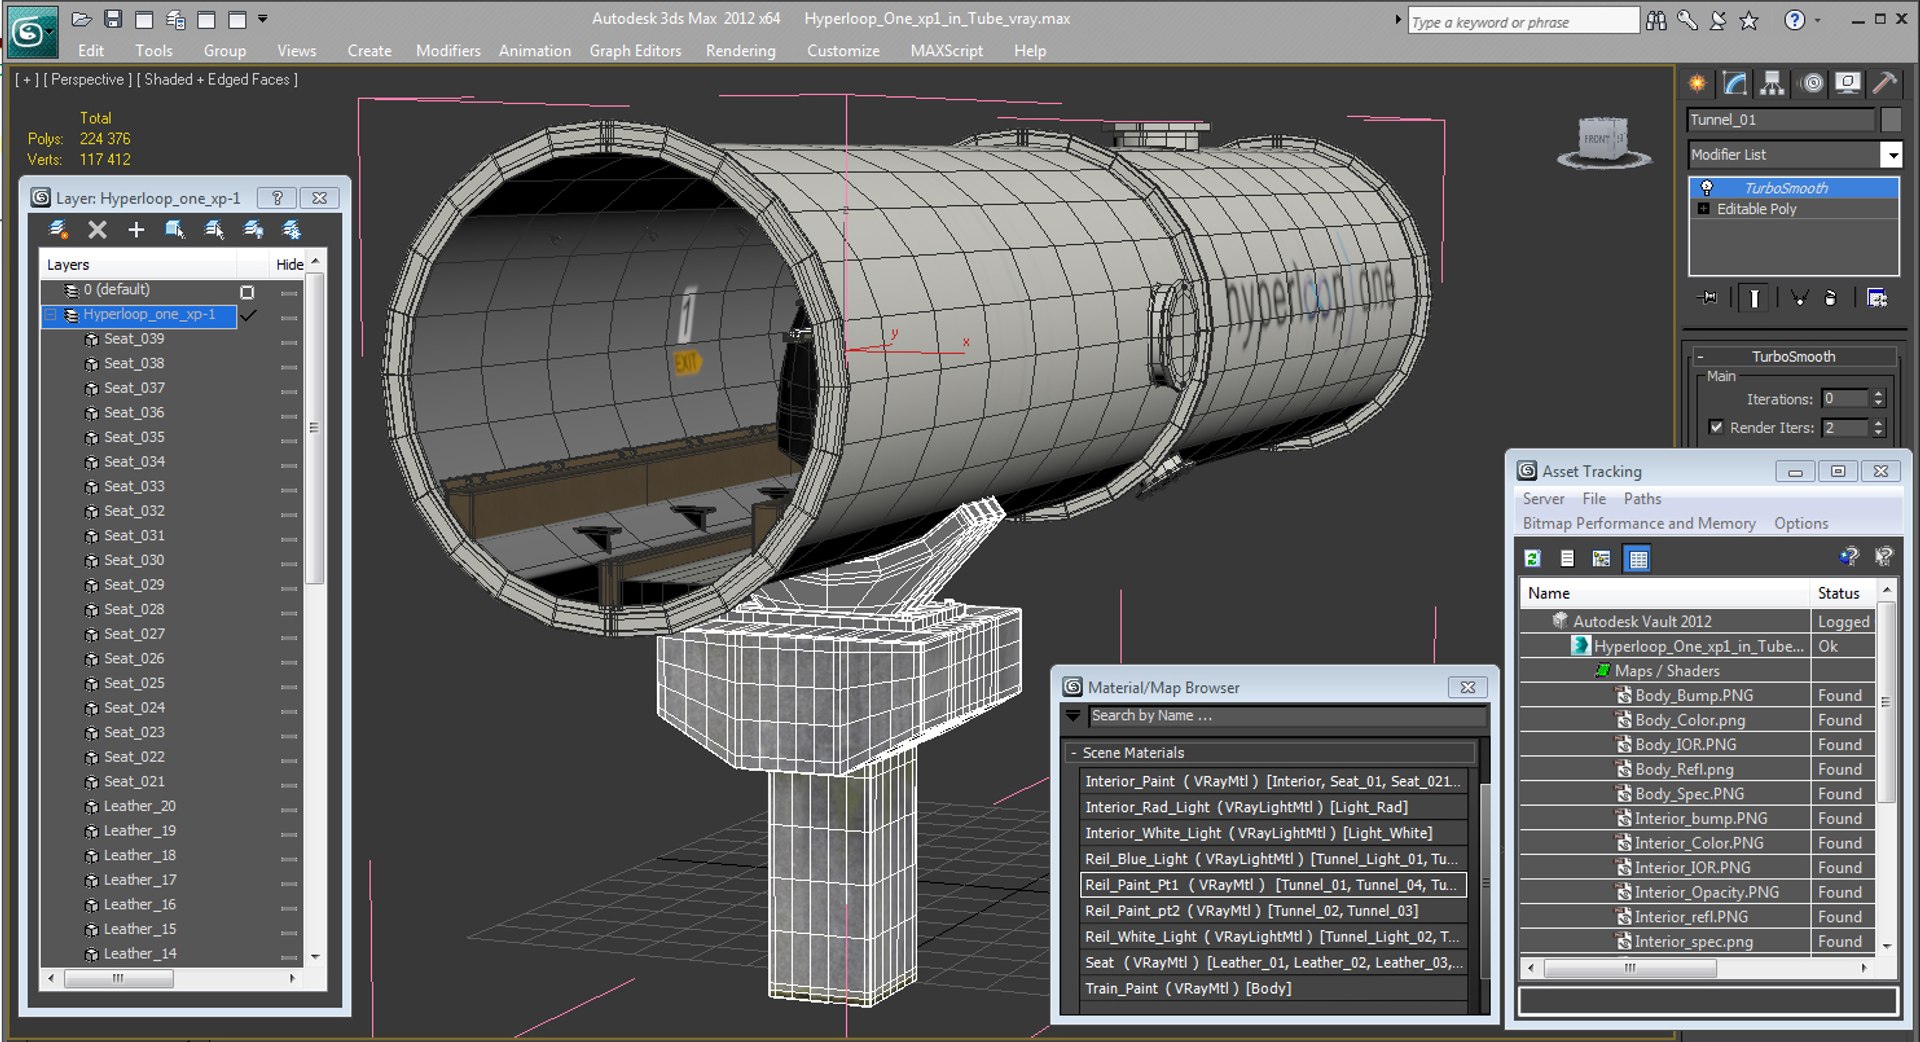The image size is (1920, 1042).
Task: Open Bitmap Performance and Memory menu
Action: pyautogui.click(x=1639, y=524)
